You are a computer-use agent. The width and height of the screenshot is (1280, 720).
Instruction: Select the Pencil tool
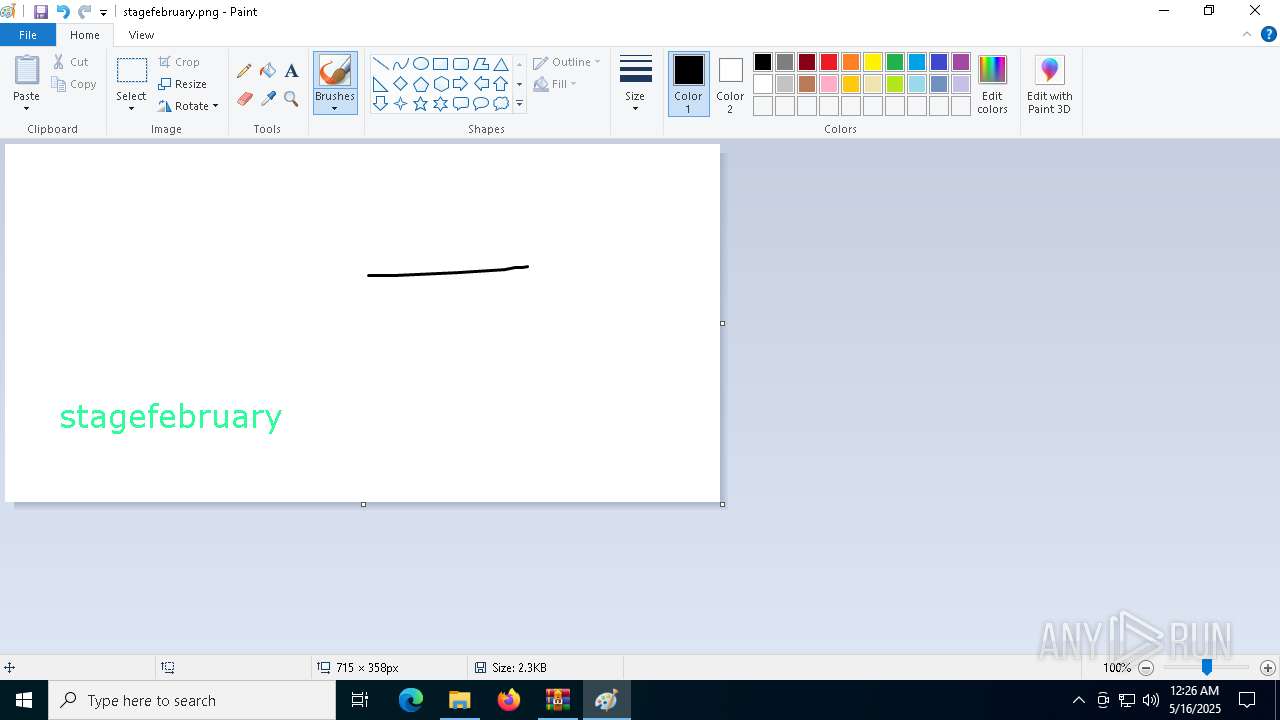point(244,71)
